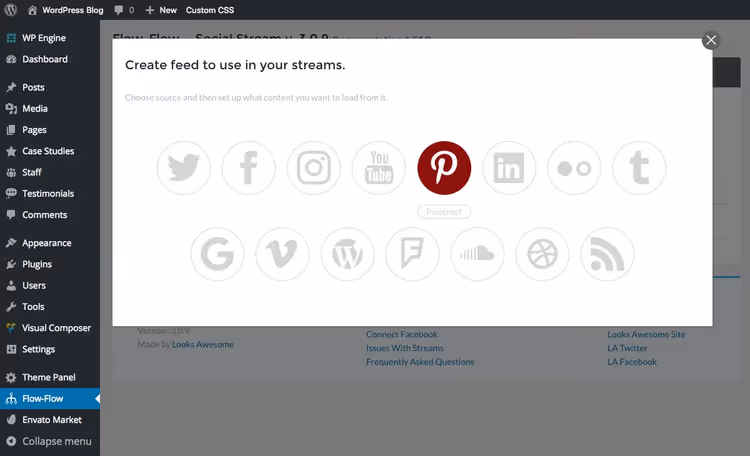Select the highlighted Pinterest source icon
Viewport: 750px width, 456px height.
click(444, 168)
